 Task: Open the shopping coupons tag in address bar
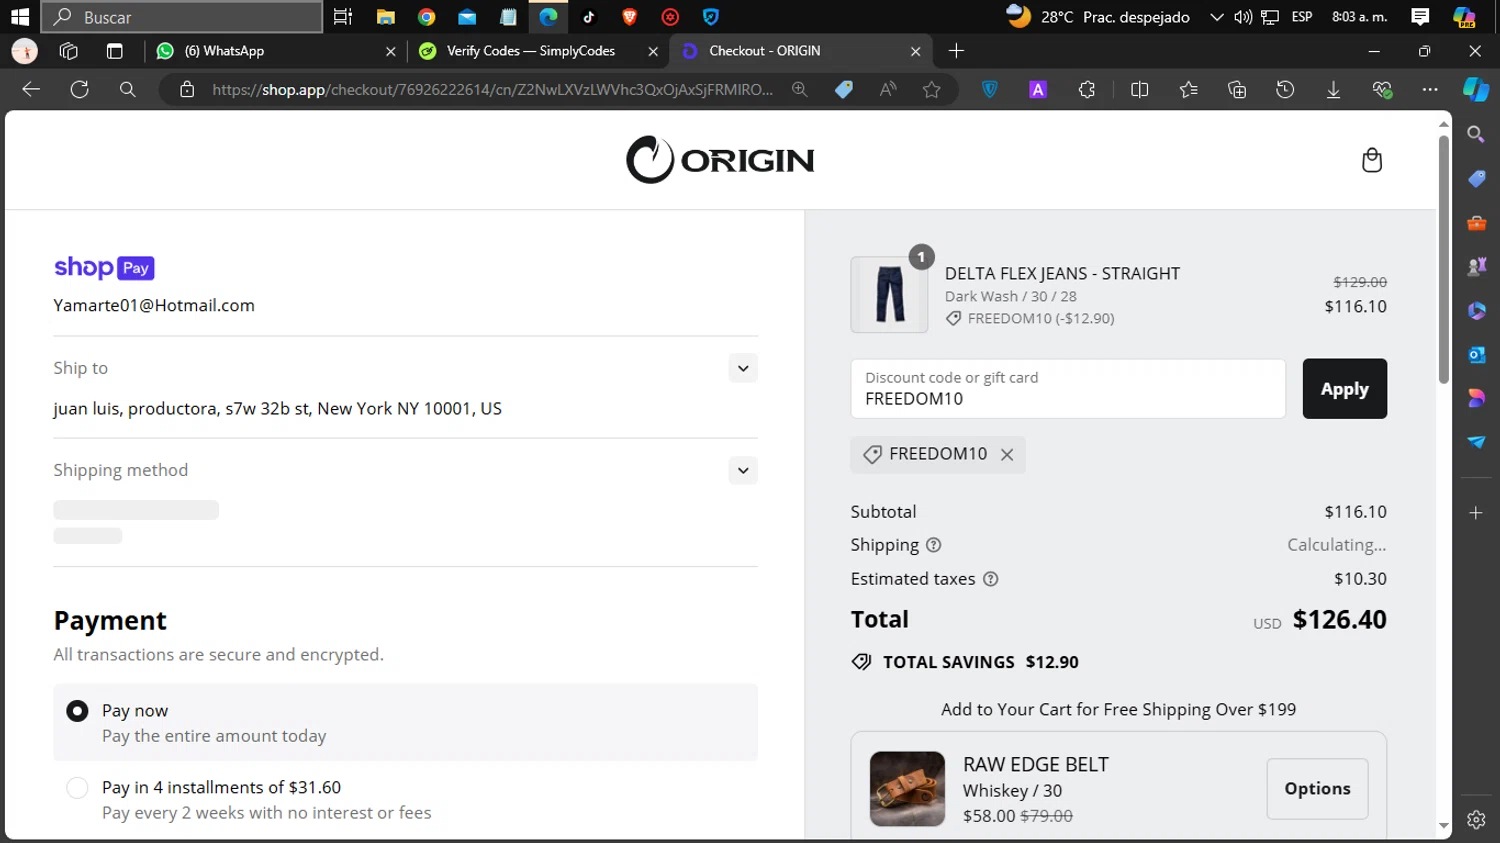coord(844,89)
